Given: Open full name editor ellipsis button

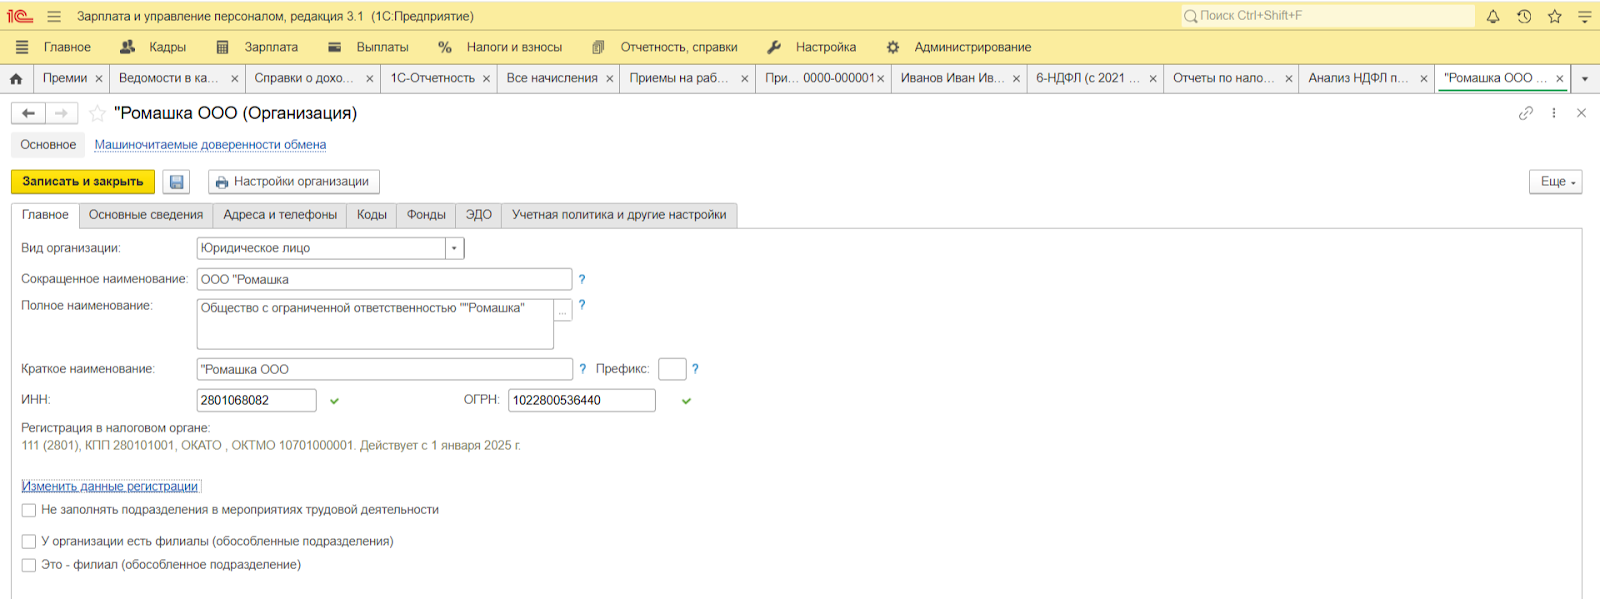Looking at the screenshot, I should [562, 310].
